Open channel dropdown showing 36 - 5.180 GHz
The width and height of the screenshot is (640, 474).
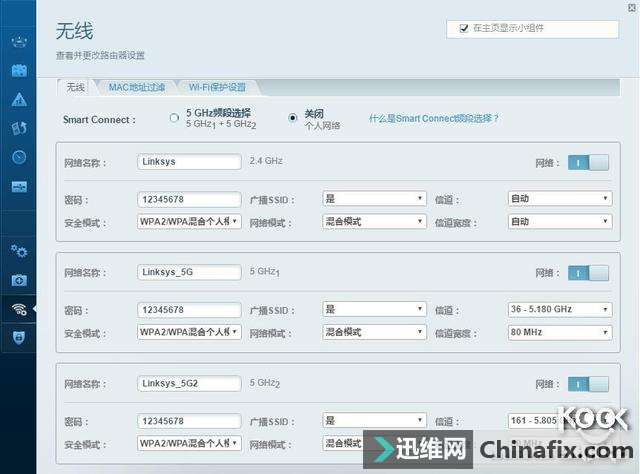click(x=560, y=309)
